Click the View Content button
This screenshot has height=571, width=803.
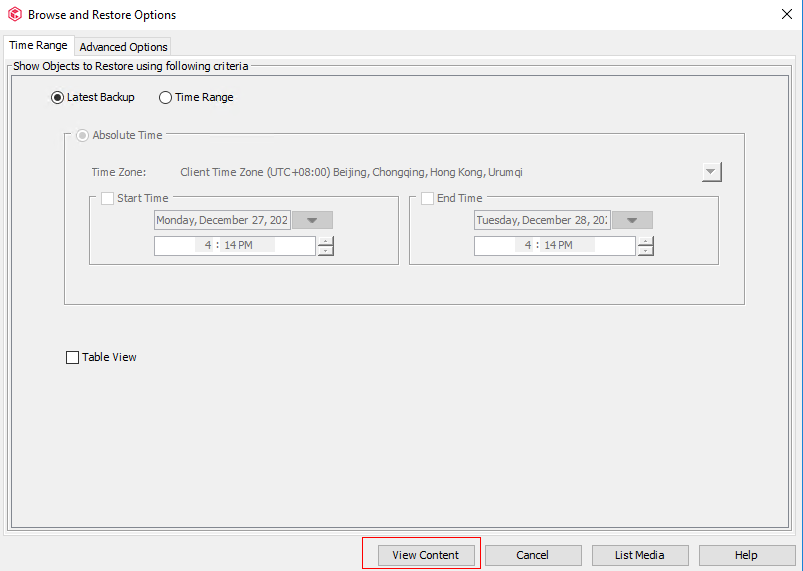tap(425, 555)
